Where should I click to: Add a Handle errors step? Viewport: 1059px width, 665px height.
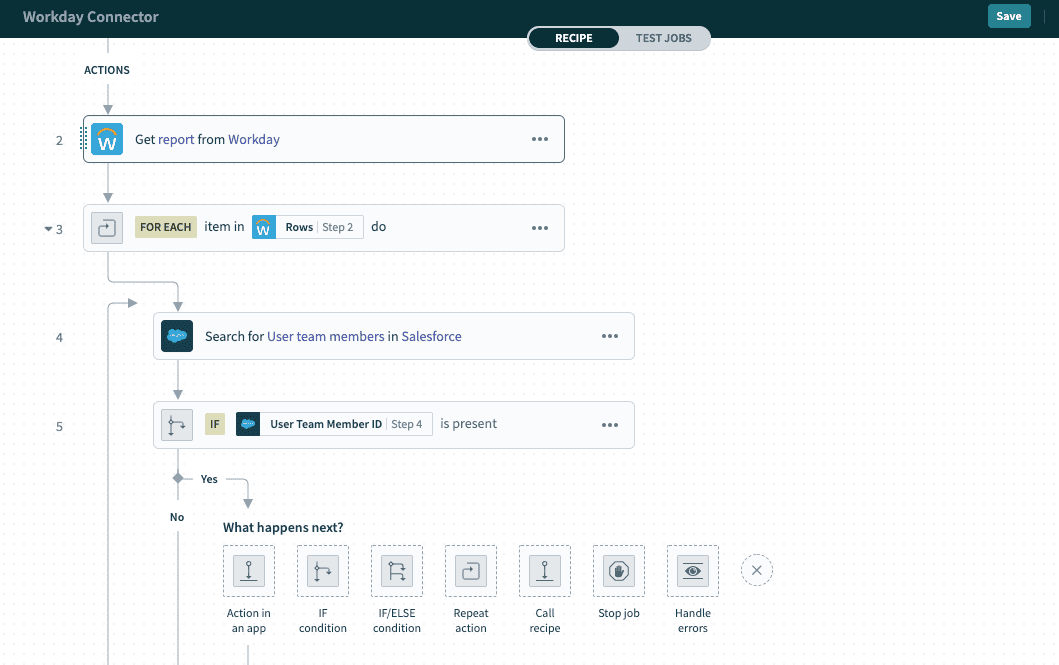(693, 571)
